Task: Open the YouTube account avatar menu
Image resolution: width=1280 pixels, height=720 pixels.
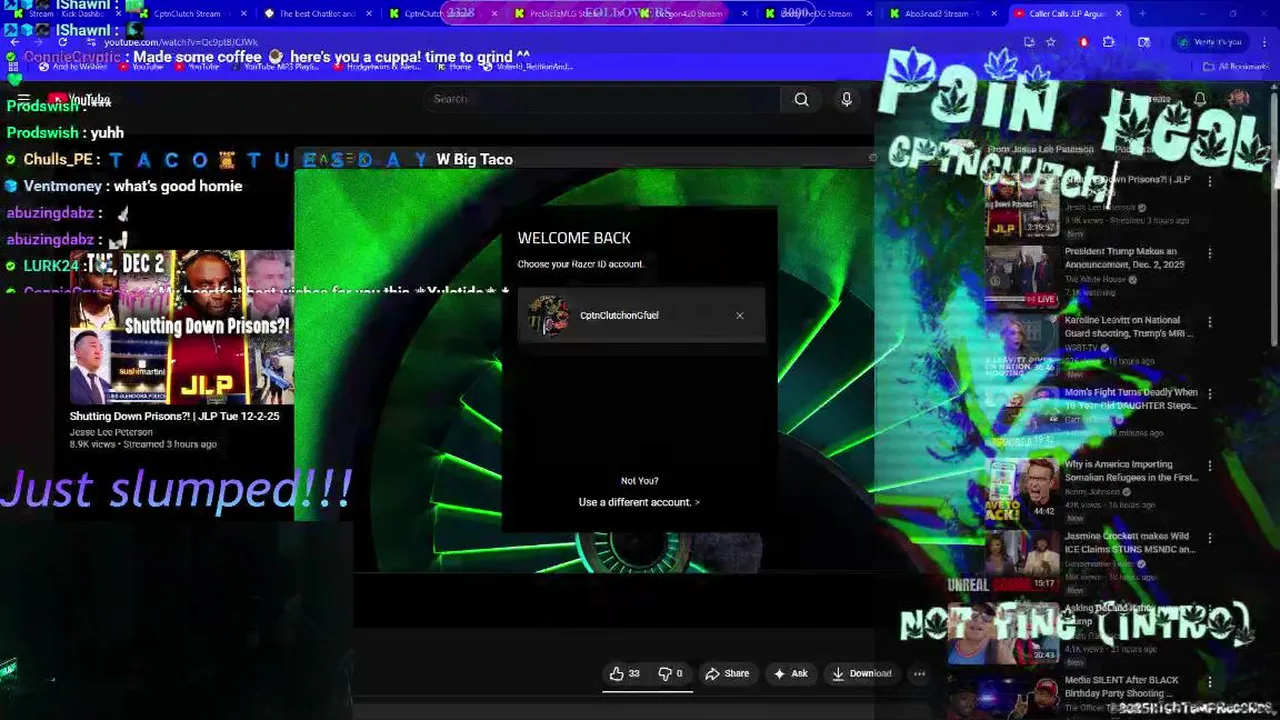Action: (x=1239, y=99)
